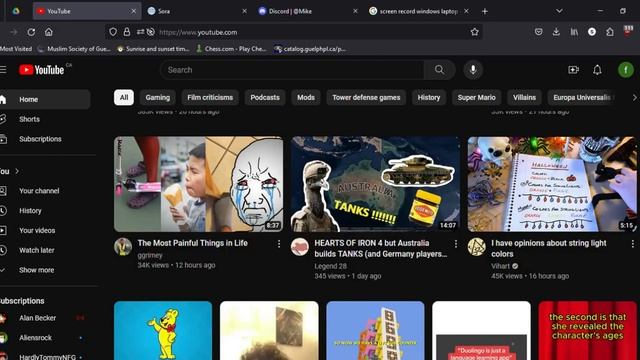Open Chess.com bookmark

point(231,49)
